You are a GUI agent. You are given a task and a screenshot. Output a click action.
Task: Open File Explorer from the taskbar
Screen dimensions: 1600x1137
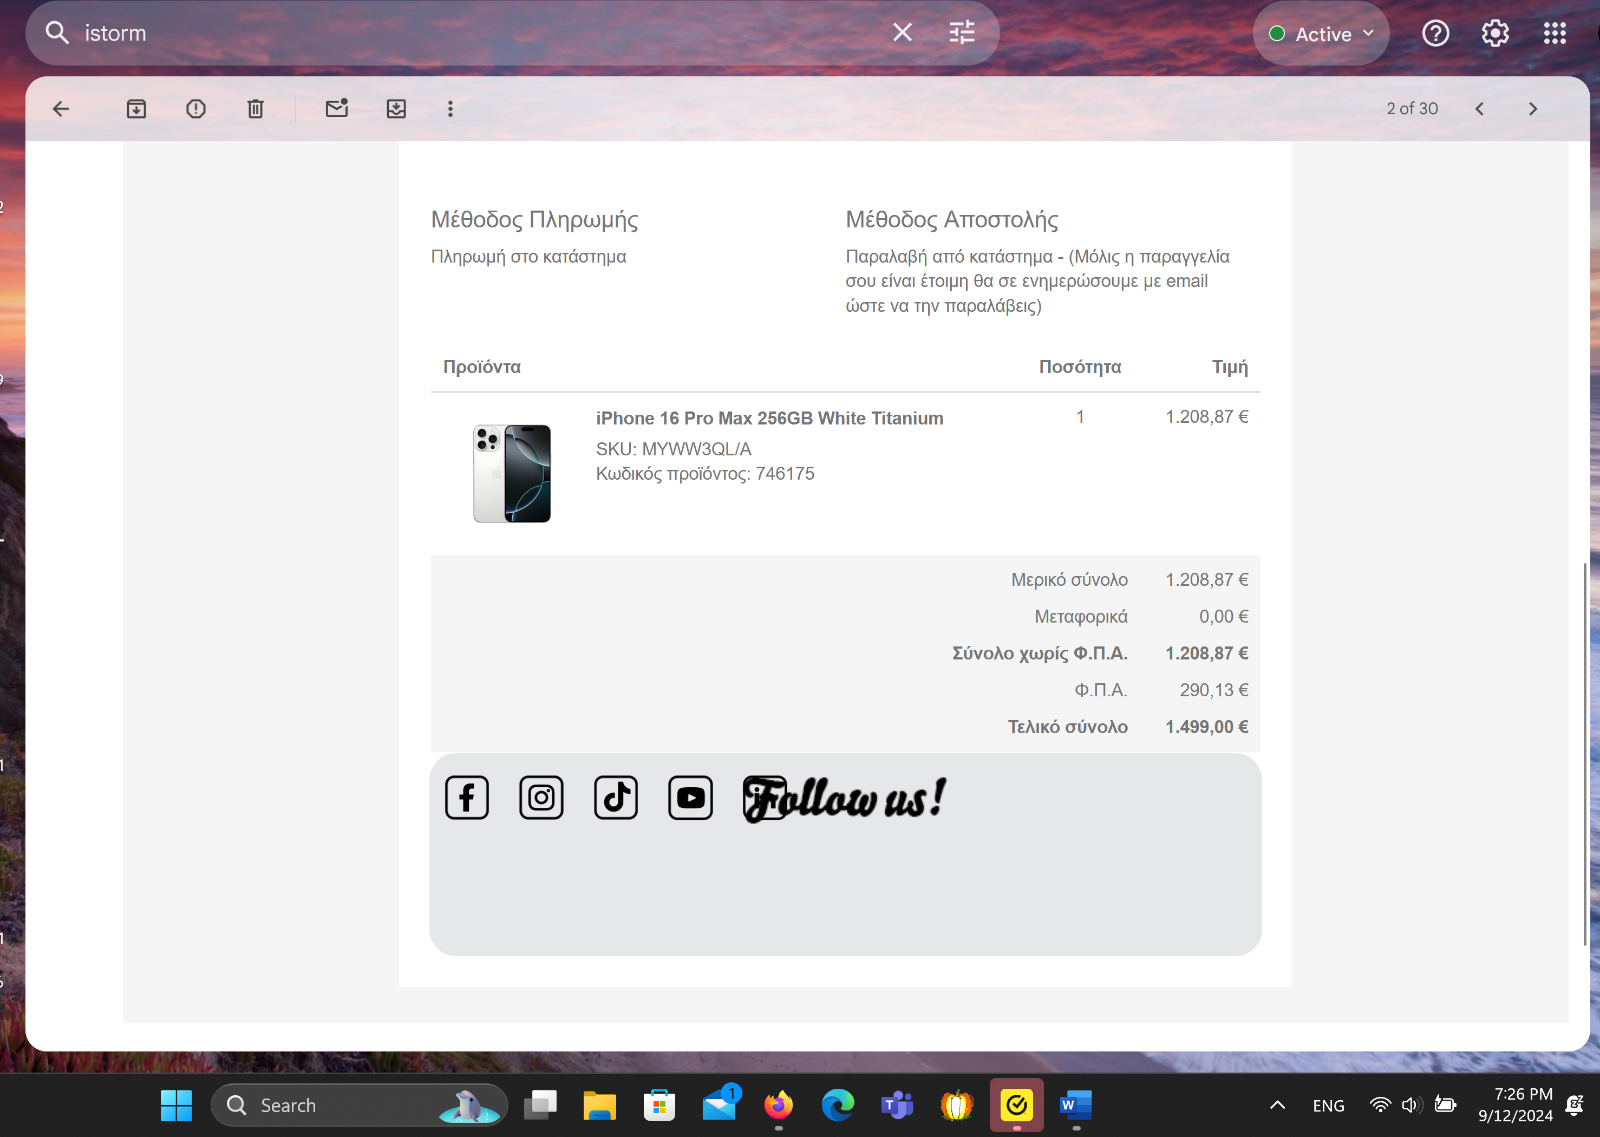pos(600,1105)
